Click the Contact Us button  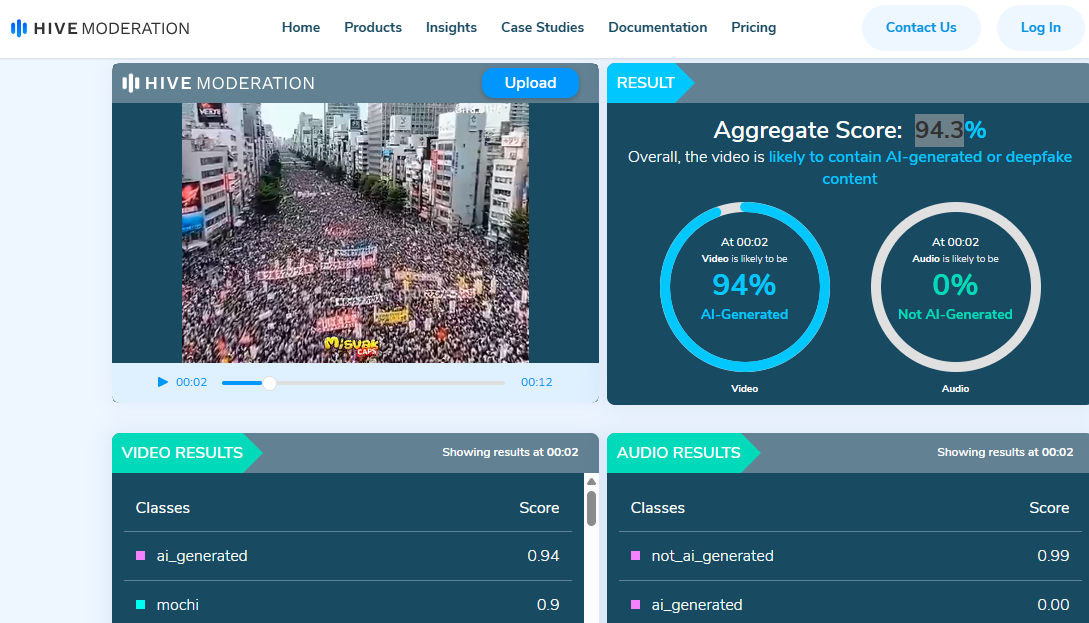click(x=921, y=28)
